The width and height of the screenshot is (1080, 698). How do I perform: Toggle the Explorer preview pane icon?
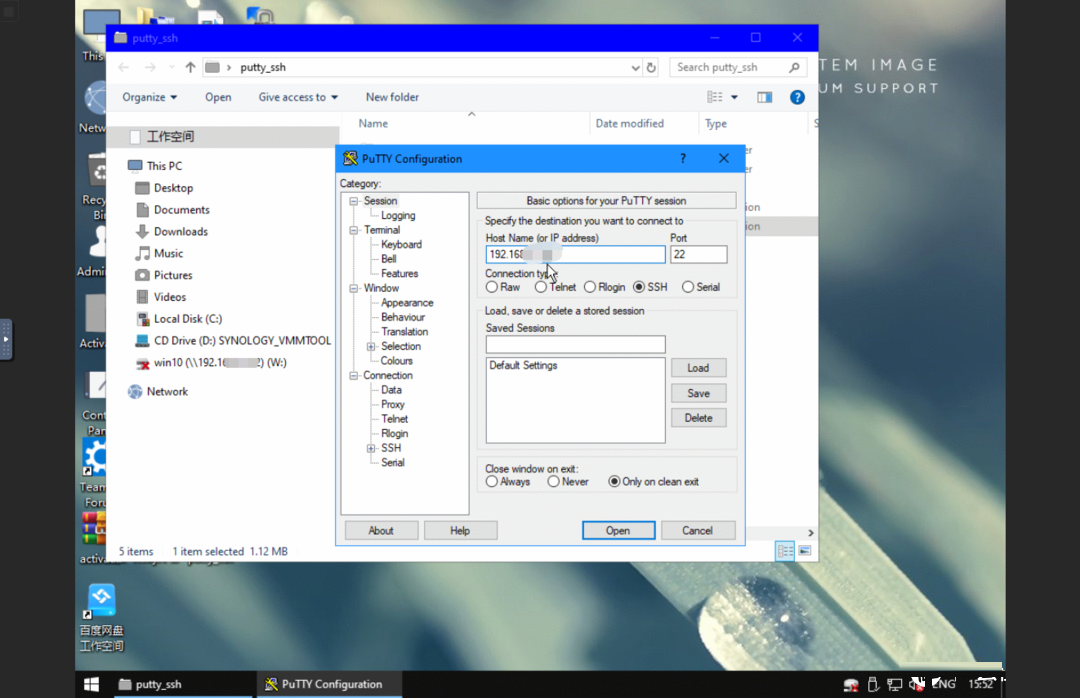point(765,97)
